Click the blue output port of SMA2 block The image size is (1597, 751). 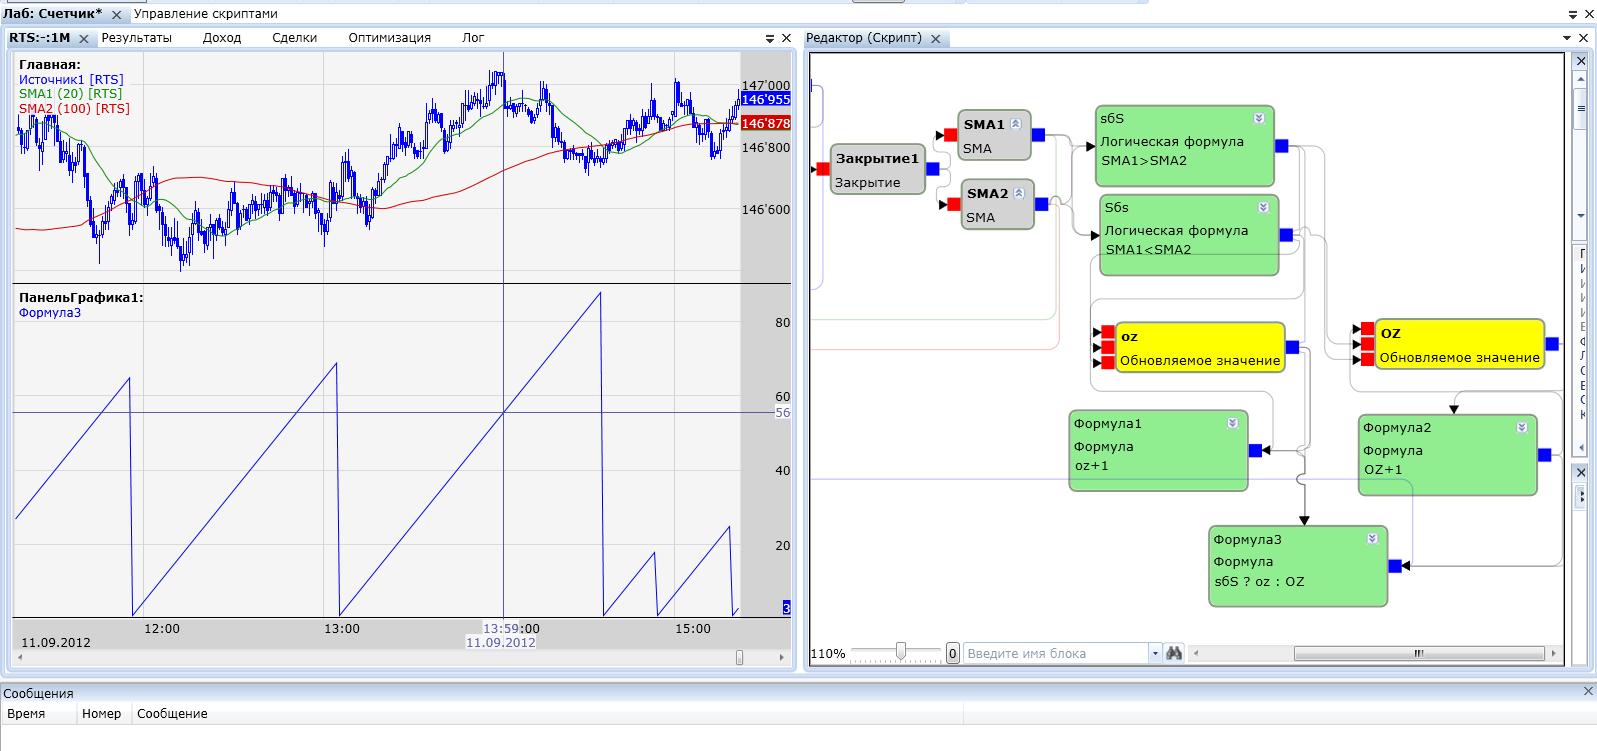1042,204
